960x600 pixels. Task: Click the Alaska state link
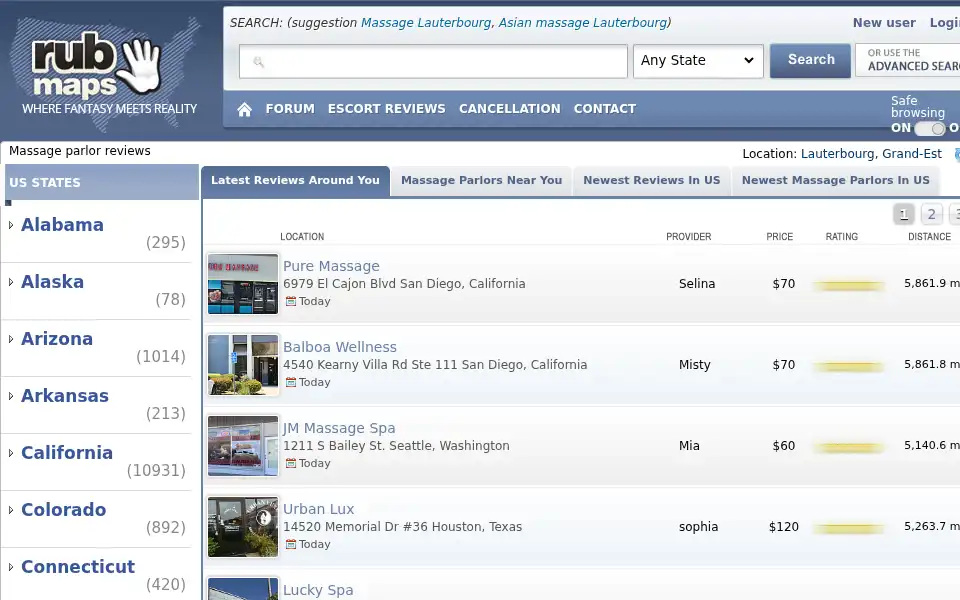53,282
